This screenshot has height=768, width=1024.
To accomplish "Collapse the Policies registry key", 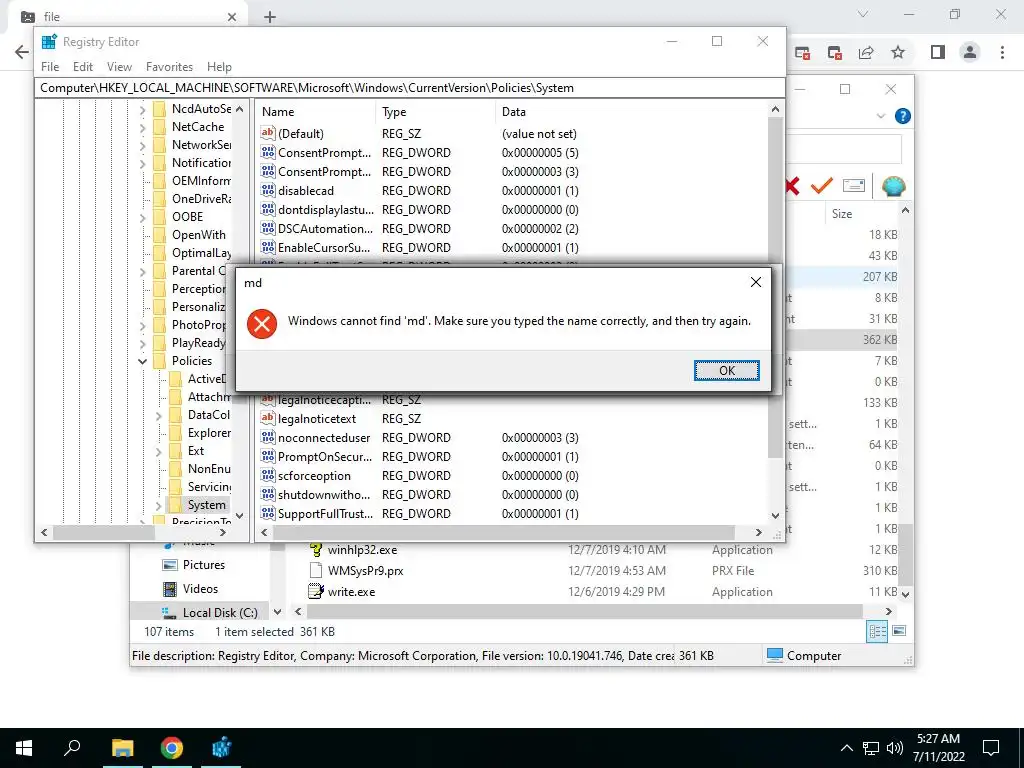I will click(x=143, y=360).
